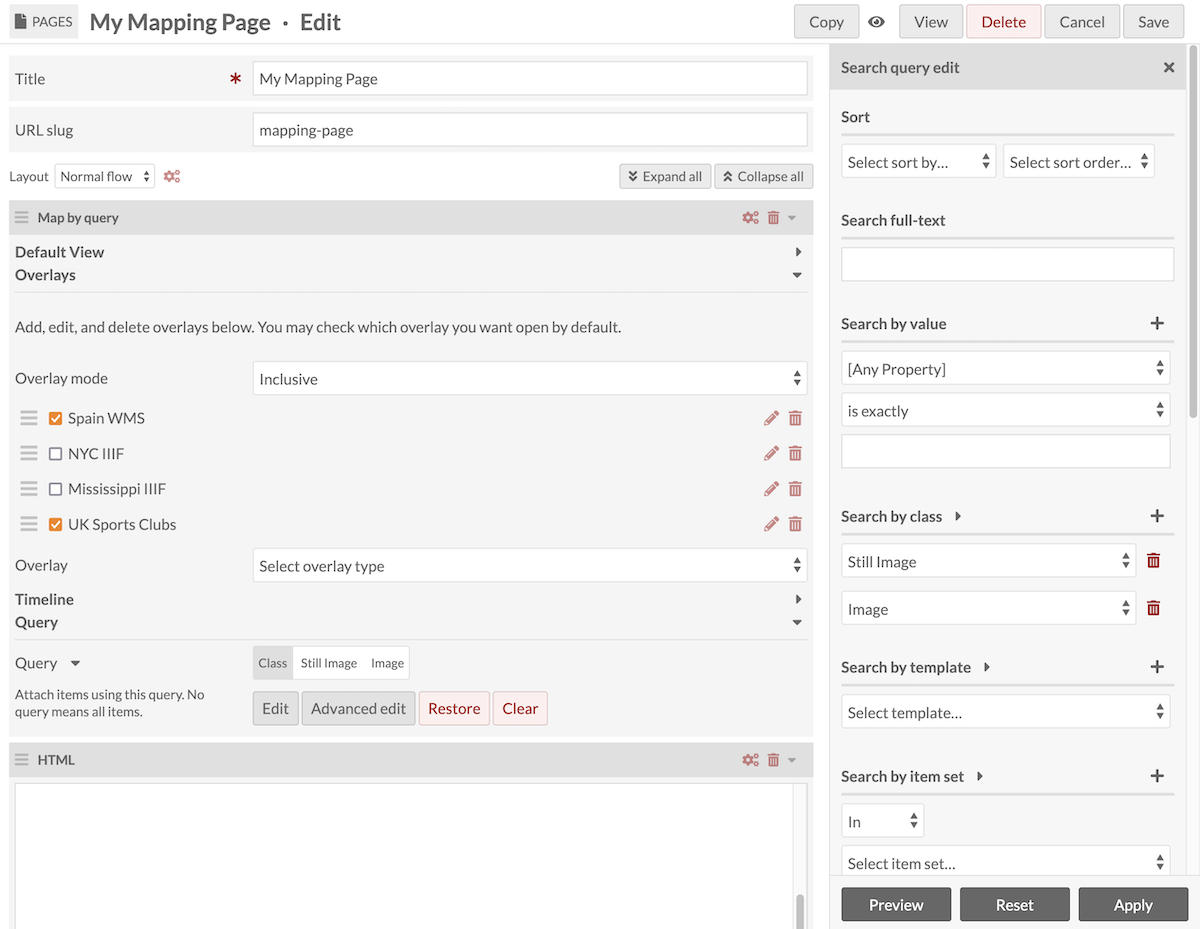Uncheck the Spain WMS overlay checkbox
Viewport: 1200px width, 929px height.
coord(56,418)
